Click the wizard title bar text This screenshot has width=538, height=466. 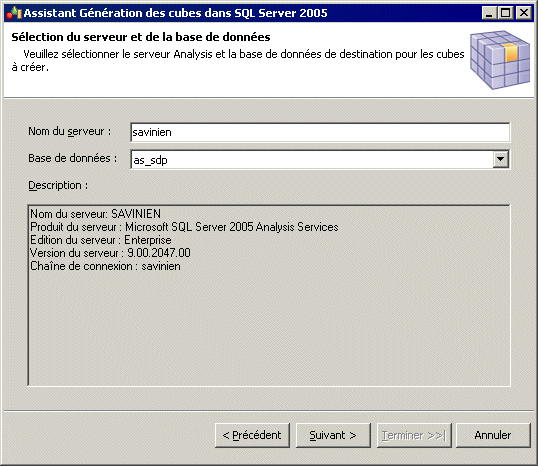175,13
